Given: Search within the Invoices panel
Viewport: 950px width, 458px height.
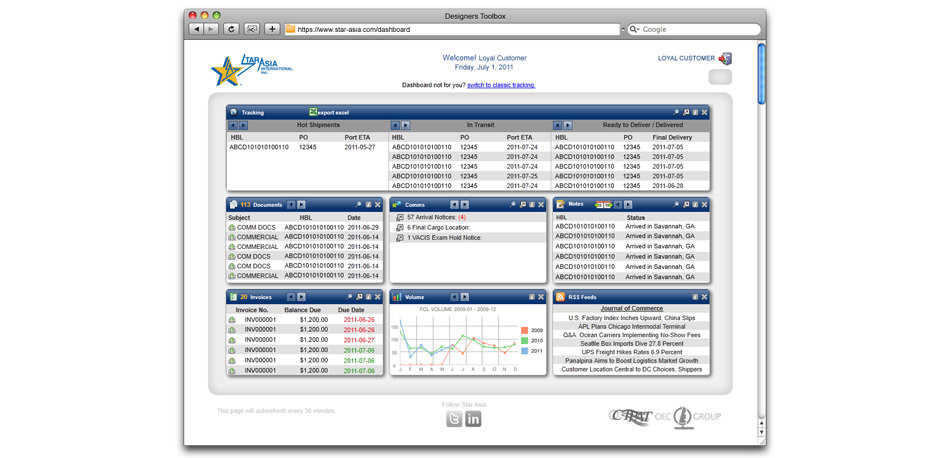Looking at the screenshot, I should [349, 297].
